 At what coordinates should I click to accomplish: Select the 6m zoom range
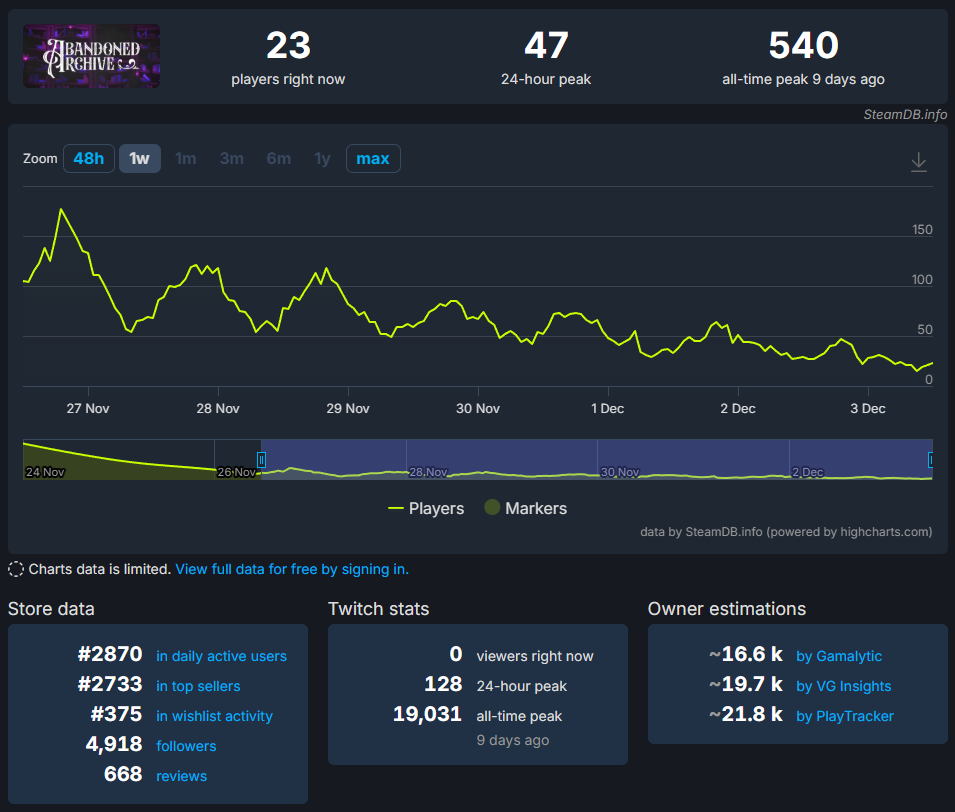tap(278, 158)
